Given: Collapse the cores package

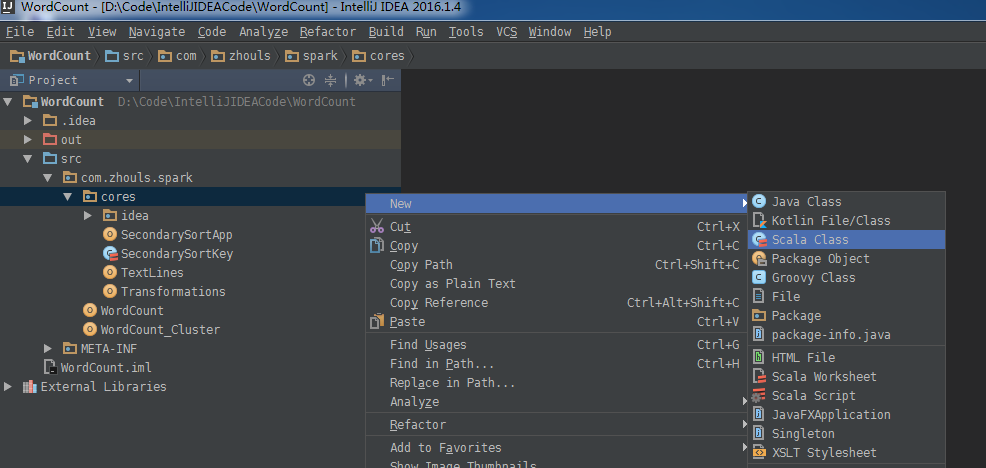Looking at the screenshot, I should click(68, 196).
